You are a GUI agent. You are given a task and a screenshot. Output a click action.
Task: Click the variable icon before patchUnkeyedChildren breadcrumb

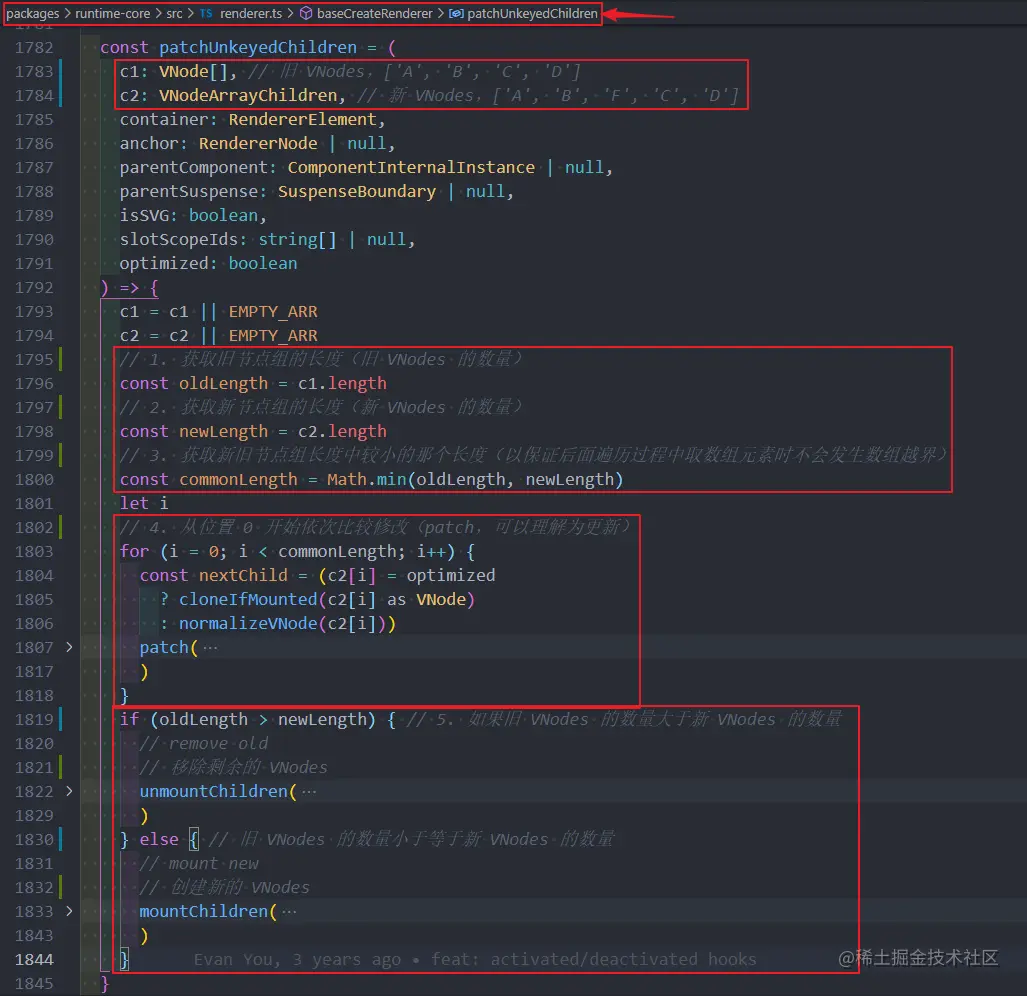pyautogui.click(x=456, y=13)
